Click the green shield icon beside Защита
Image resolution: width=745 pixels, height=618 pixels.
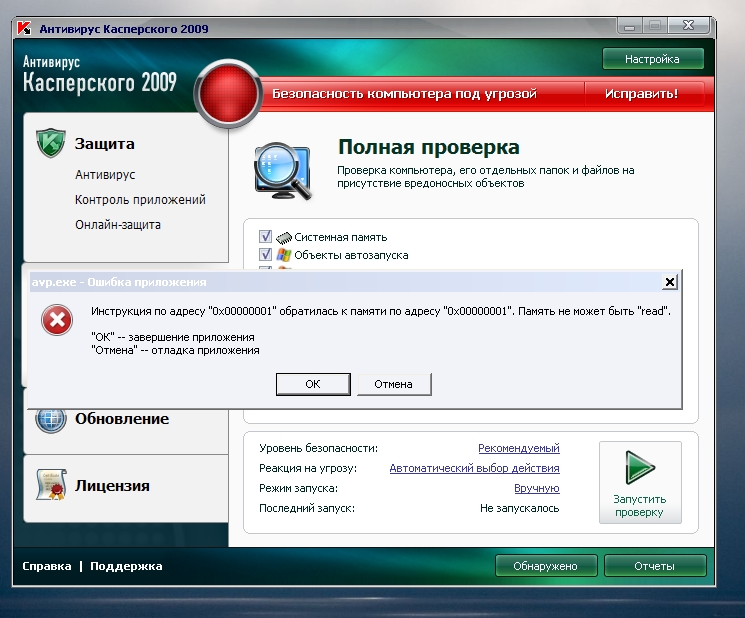pos(50,143)
